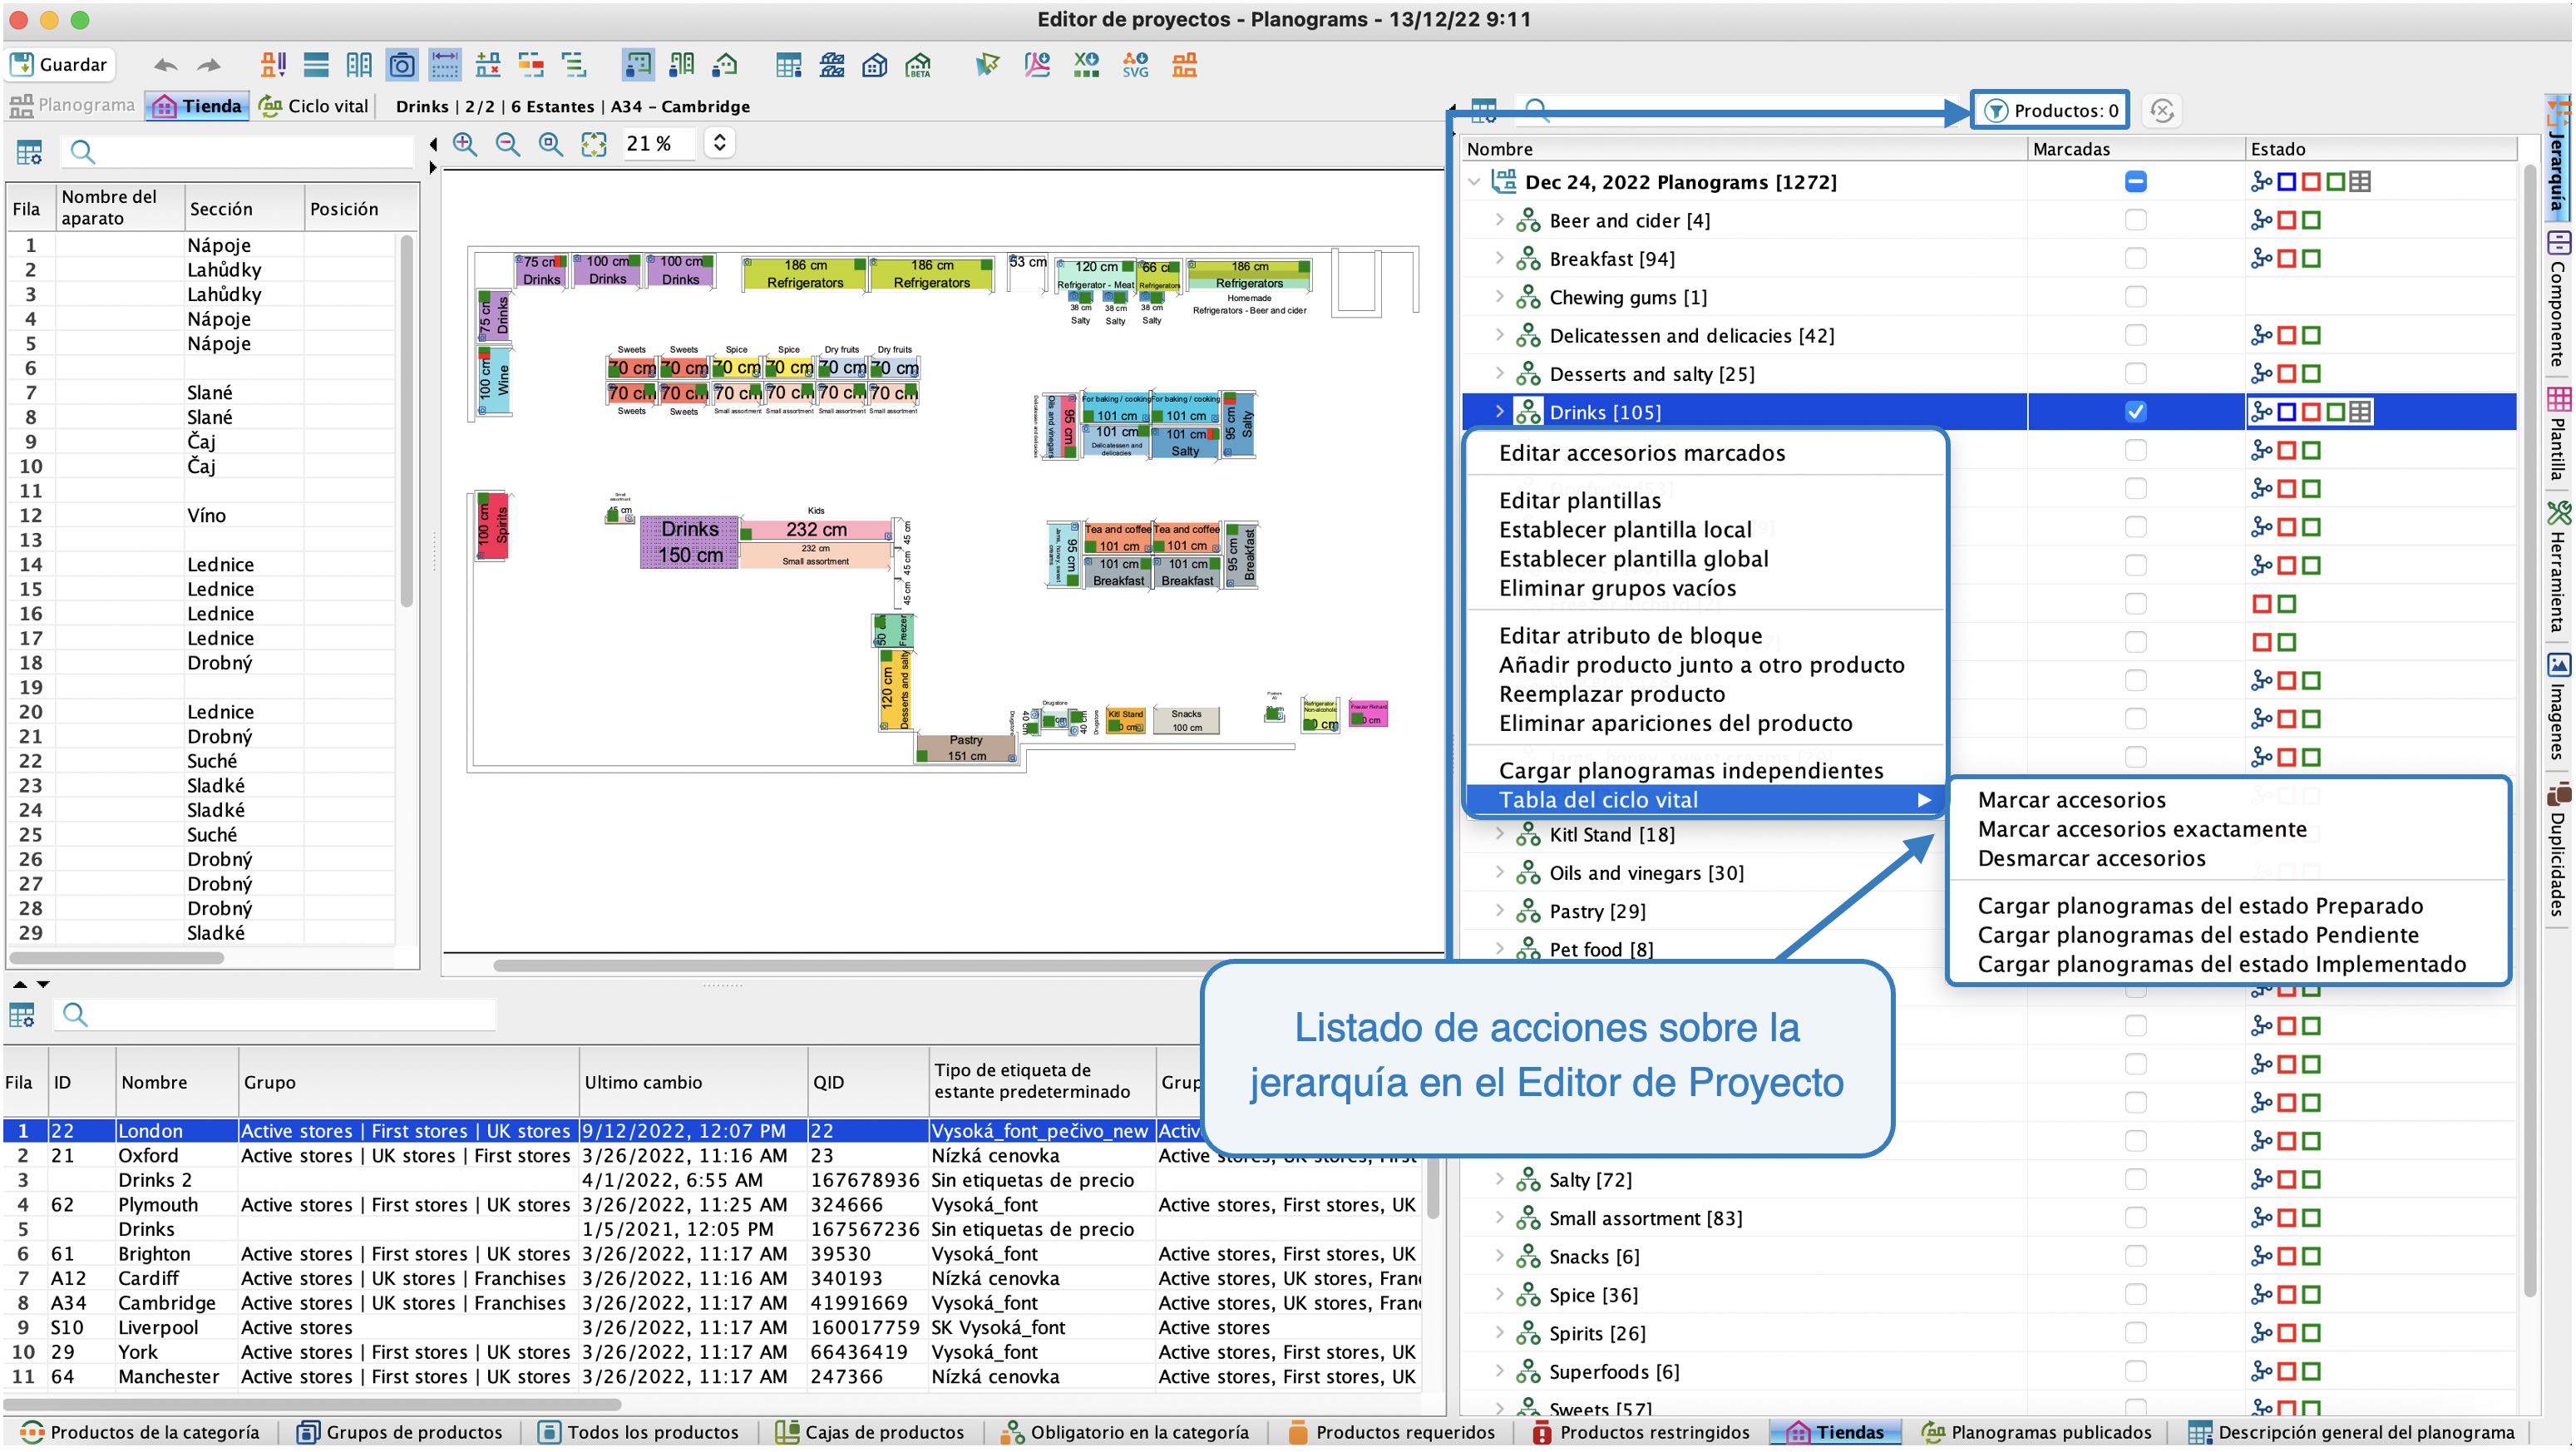Open the 21 % zoom level stepper
The width and height of the screenshot is (2576, 1452).
[x=719, y=143]
